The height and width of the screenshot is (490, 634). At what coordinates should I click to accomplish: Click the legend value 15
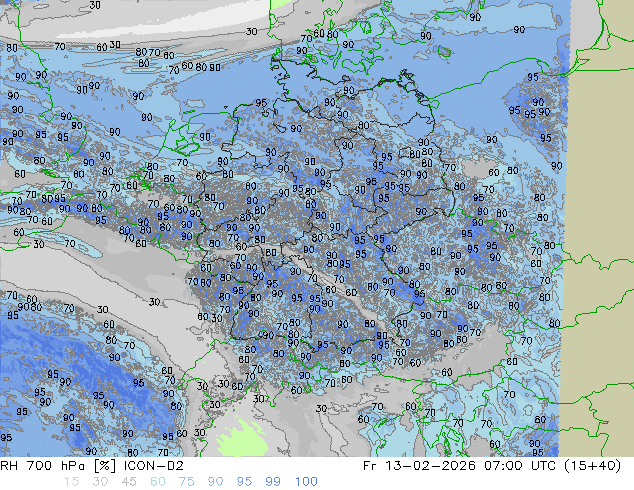click(x=68, y=482)
